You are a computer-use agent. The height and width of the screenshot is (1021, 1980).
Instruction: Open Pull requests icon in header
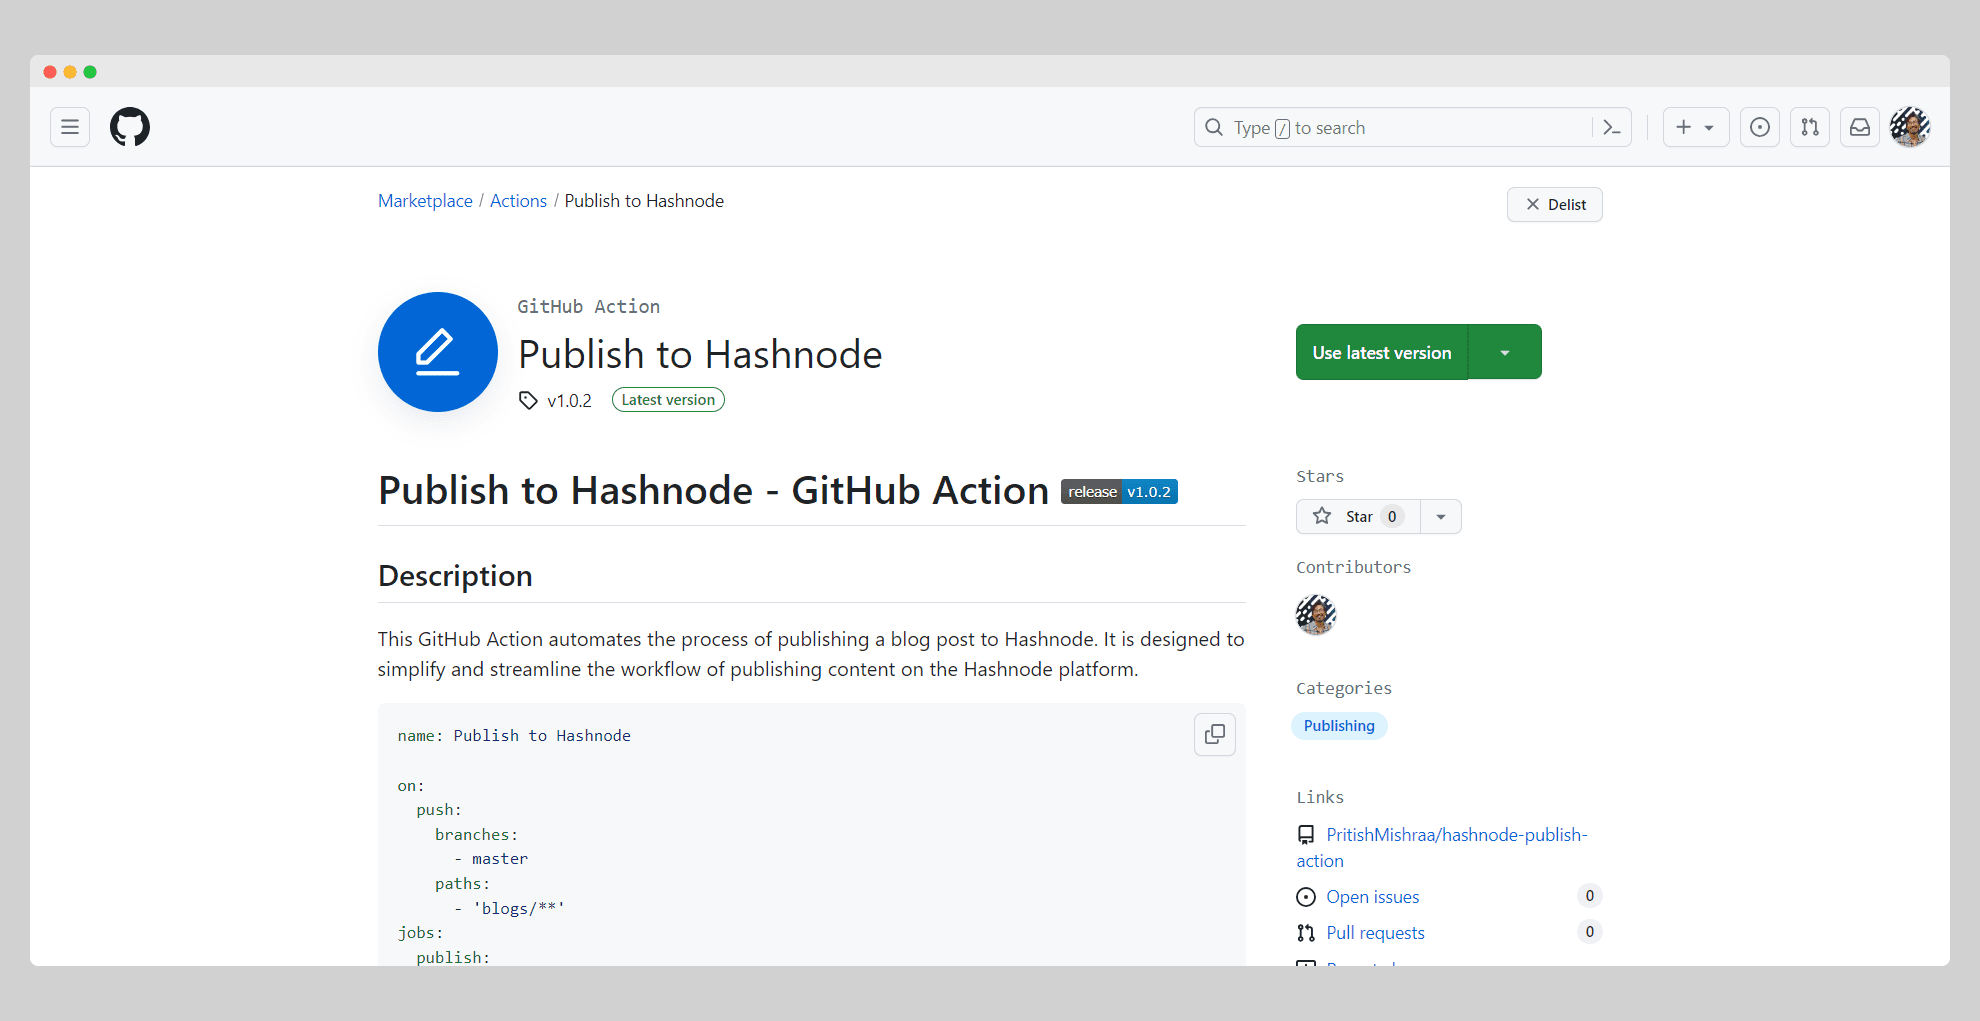pos(1809,127)
